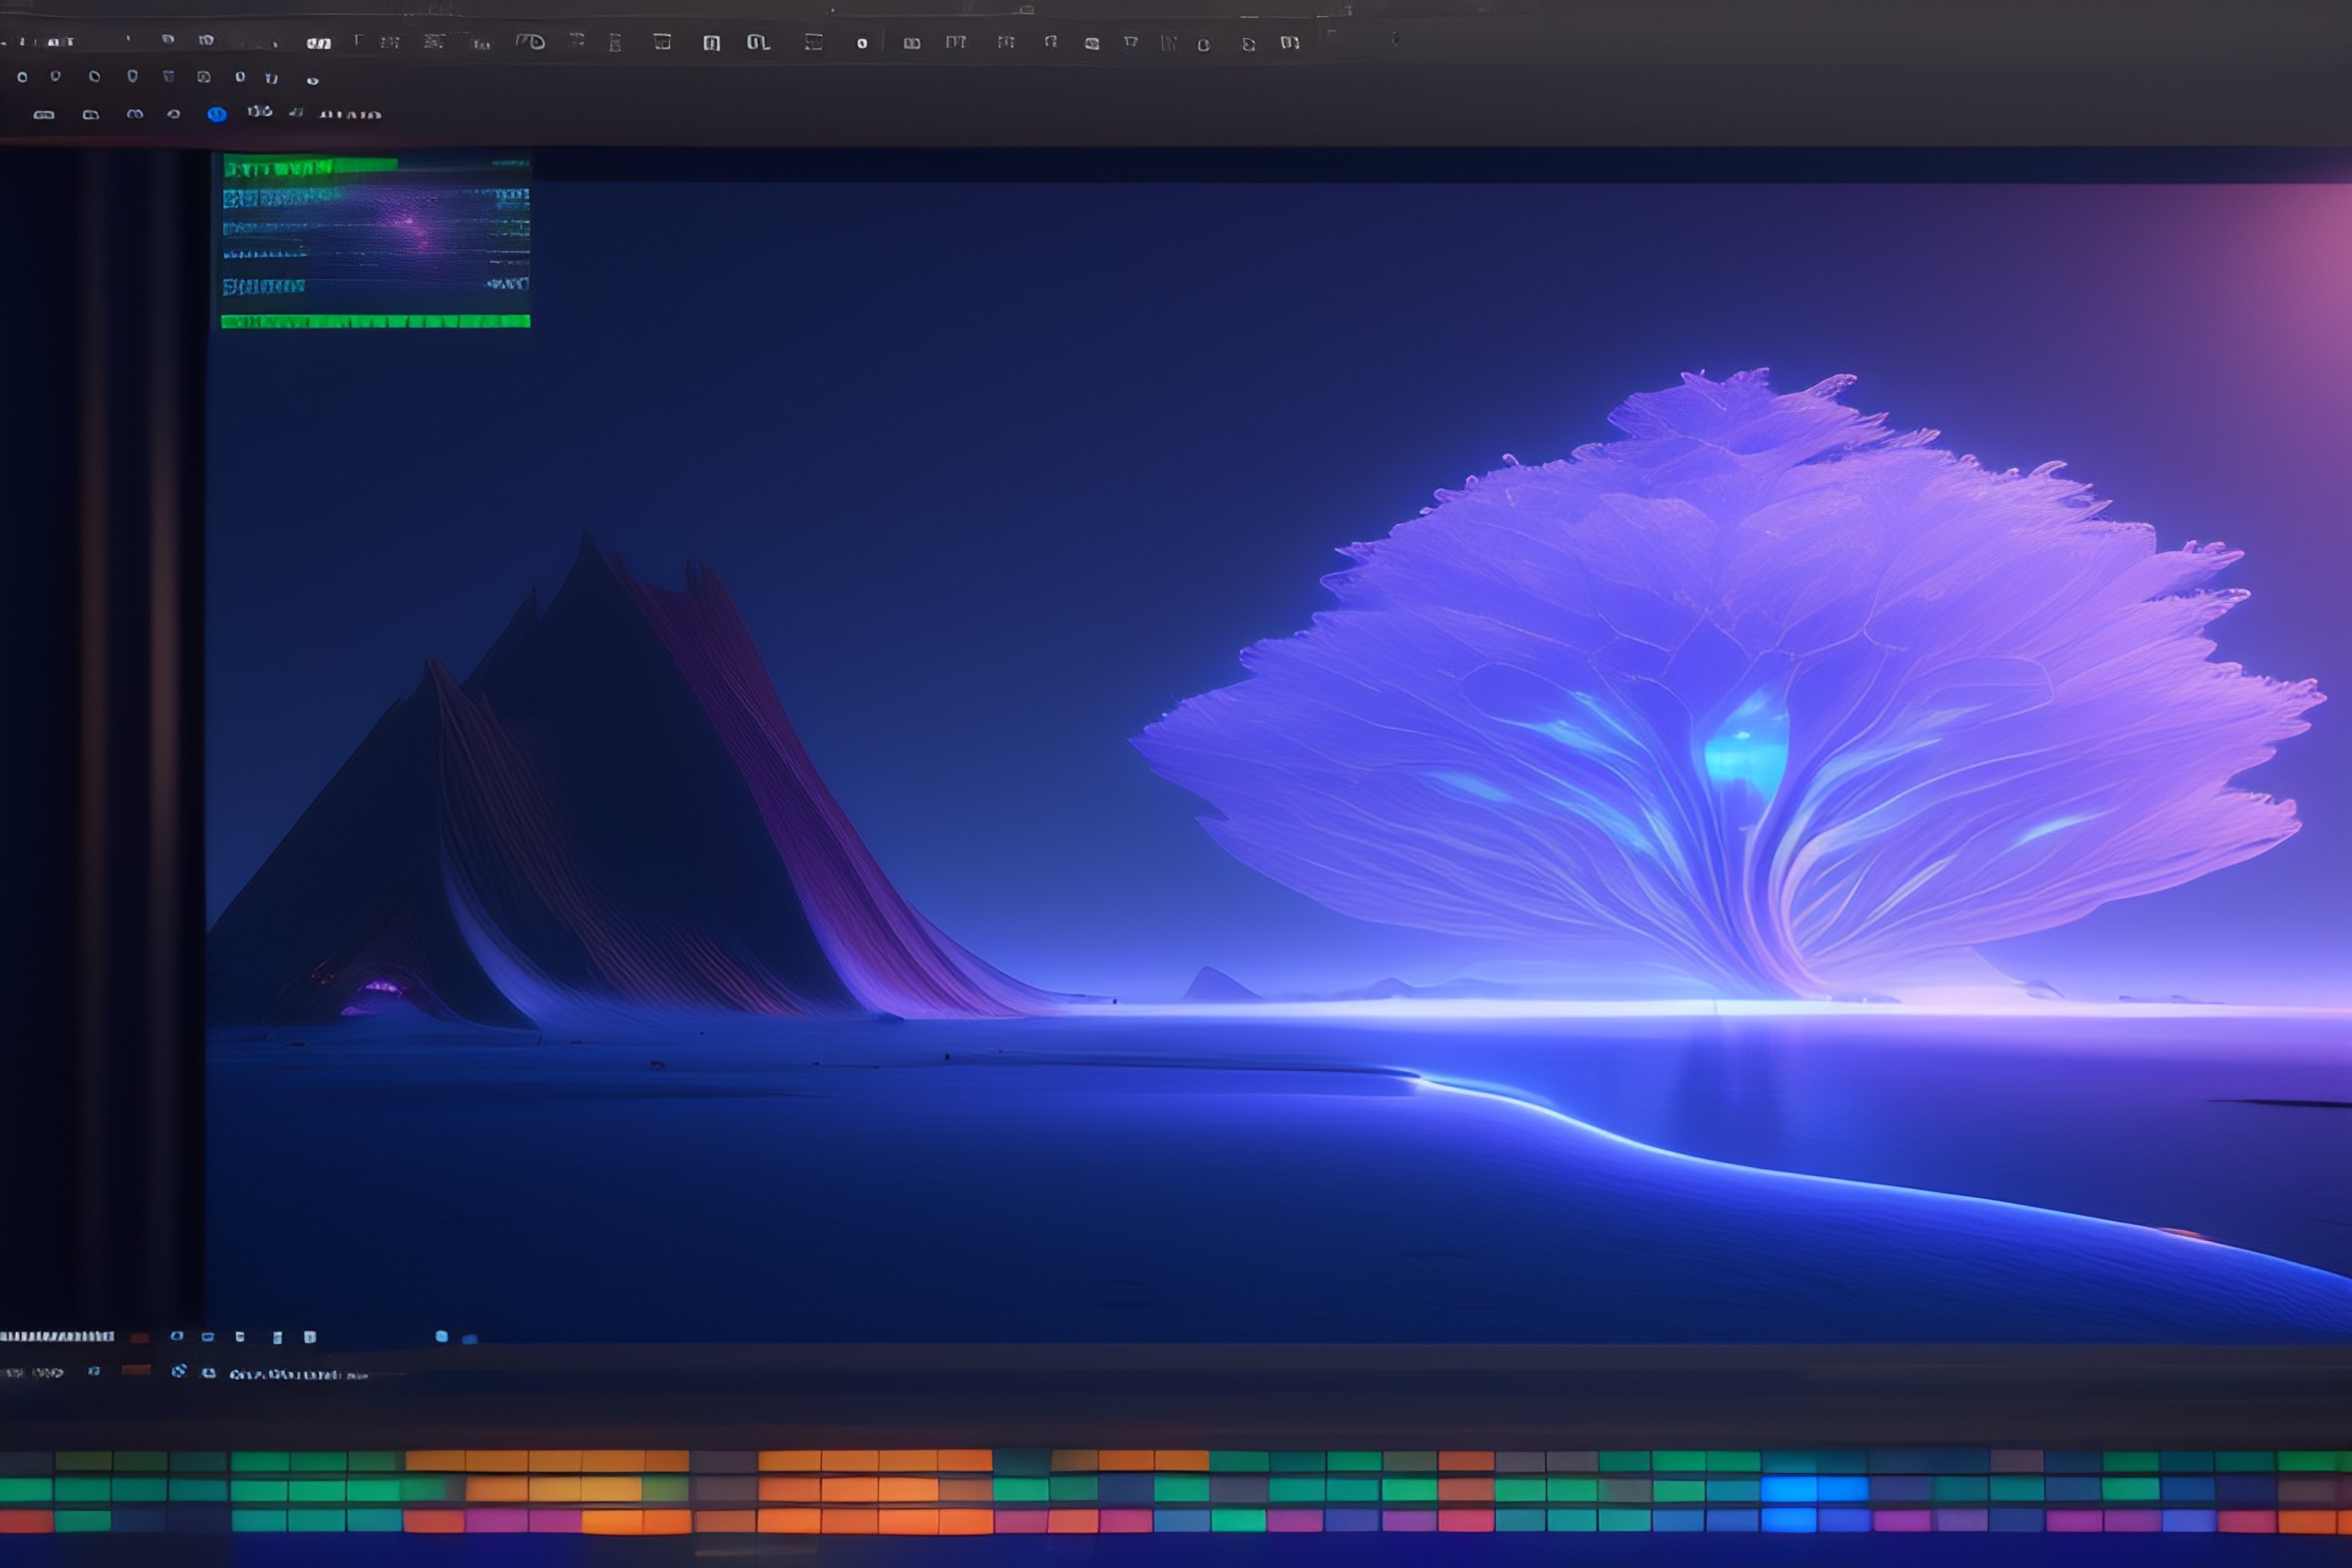Screen dimensions: 2352x1568
Task: Open the second menu entry in the top row
Action: pos(56,42)
